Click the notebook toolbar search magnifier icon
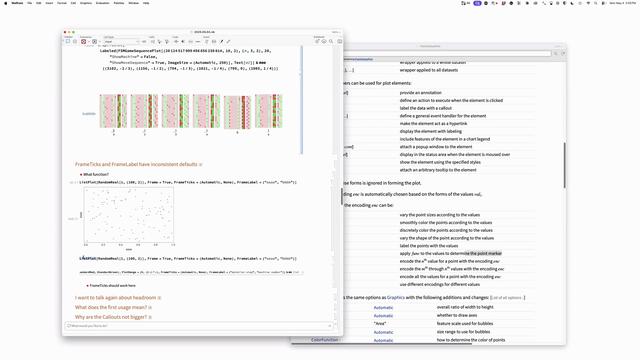The height and width of the screenshot is (360, 640). (331, 41)
